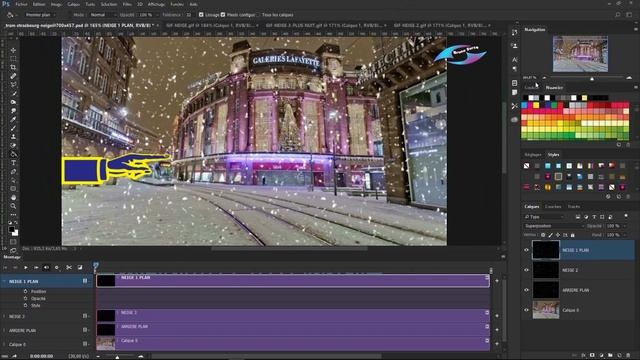Open the Premier plan fill source dropdown
The image size is (640, 360).
[40, 15]
